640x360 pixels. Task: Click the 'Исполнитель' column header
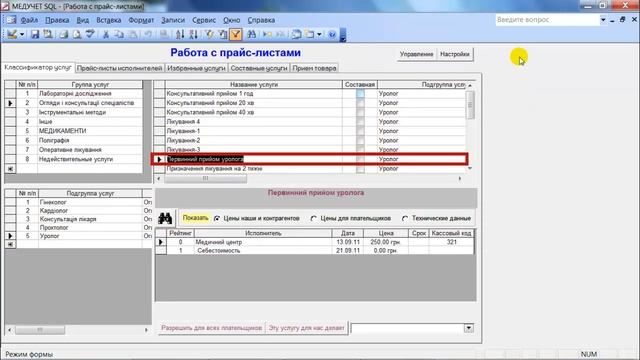pyautogui.click(x=263, y=233)
